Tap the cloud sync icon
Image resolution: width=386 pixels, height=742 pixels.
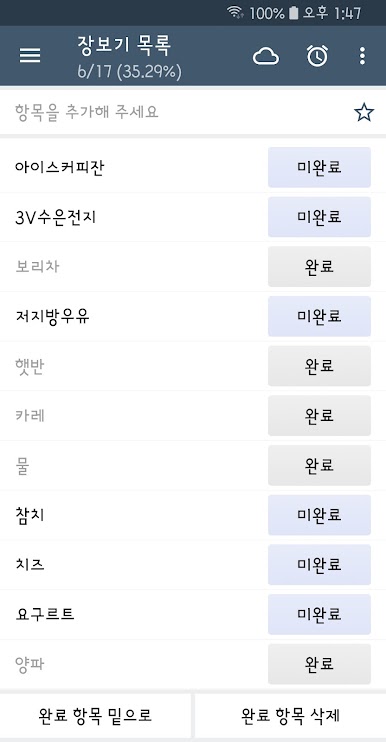pos(266,56)
